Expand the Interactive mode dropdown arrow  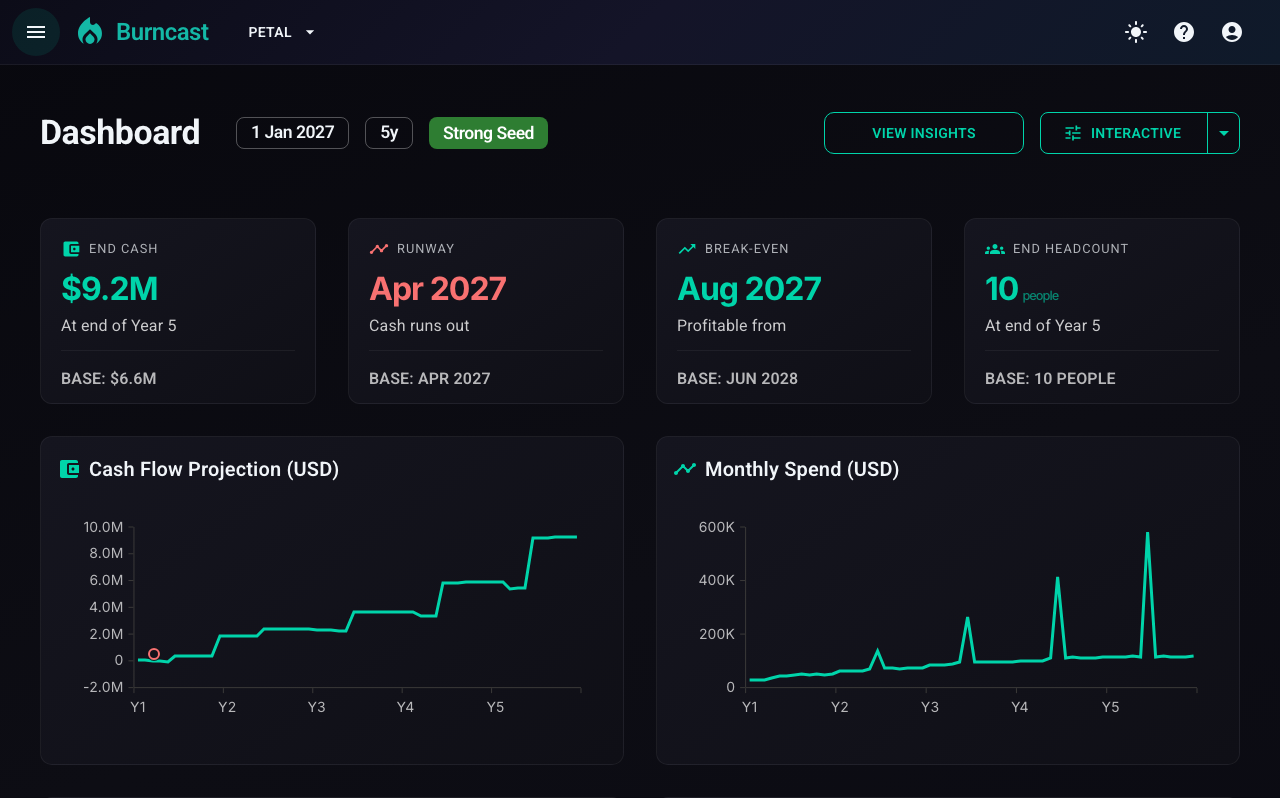[1224, 133]
